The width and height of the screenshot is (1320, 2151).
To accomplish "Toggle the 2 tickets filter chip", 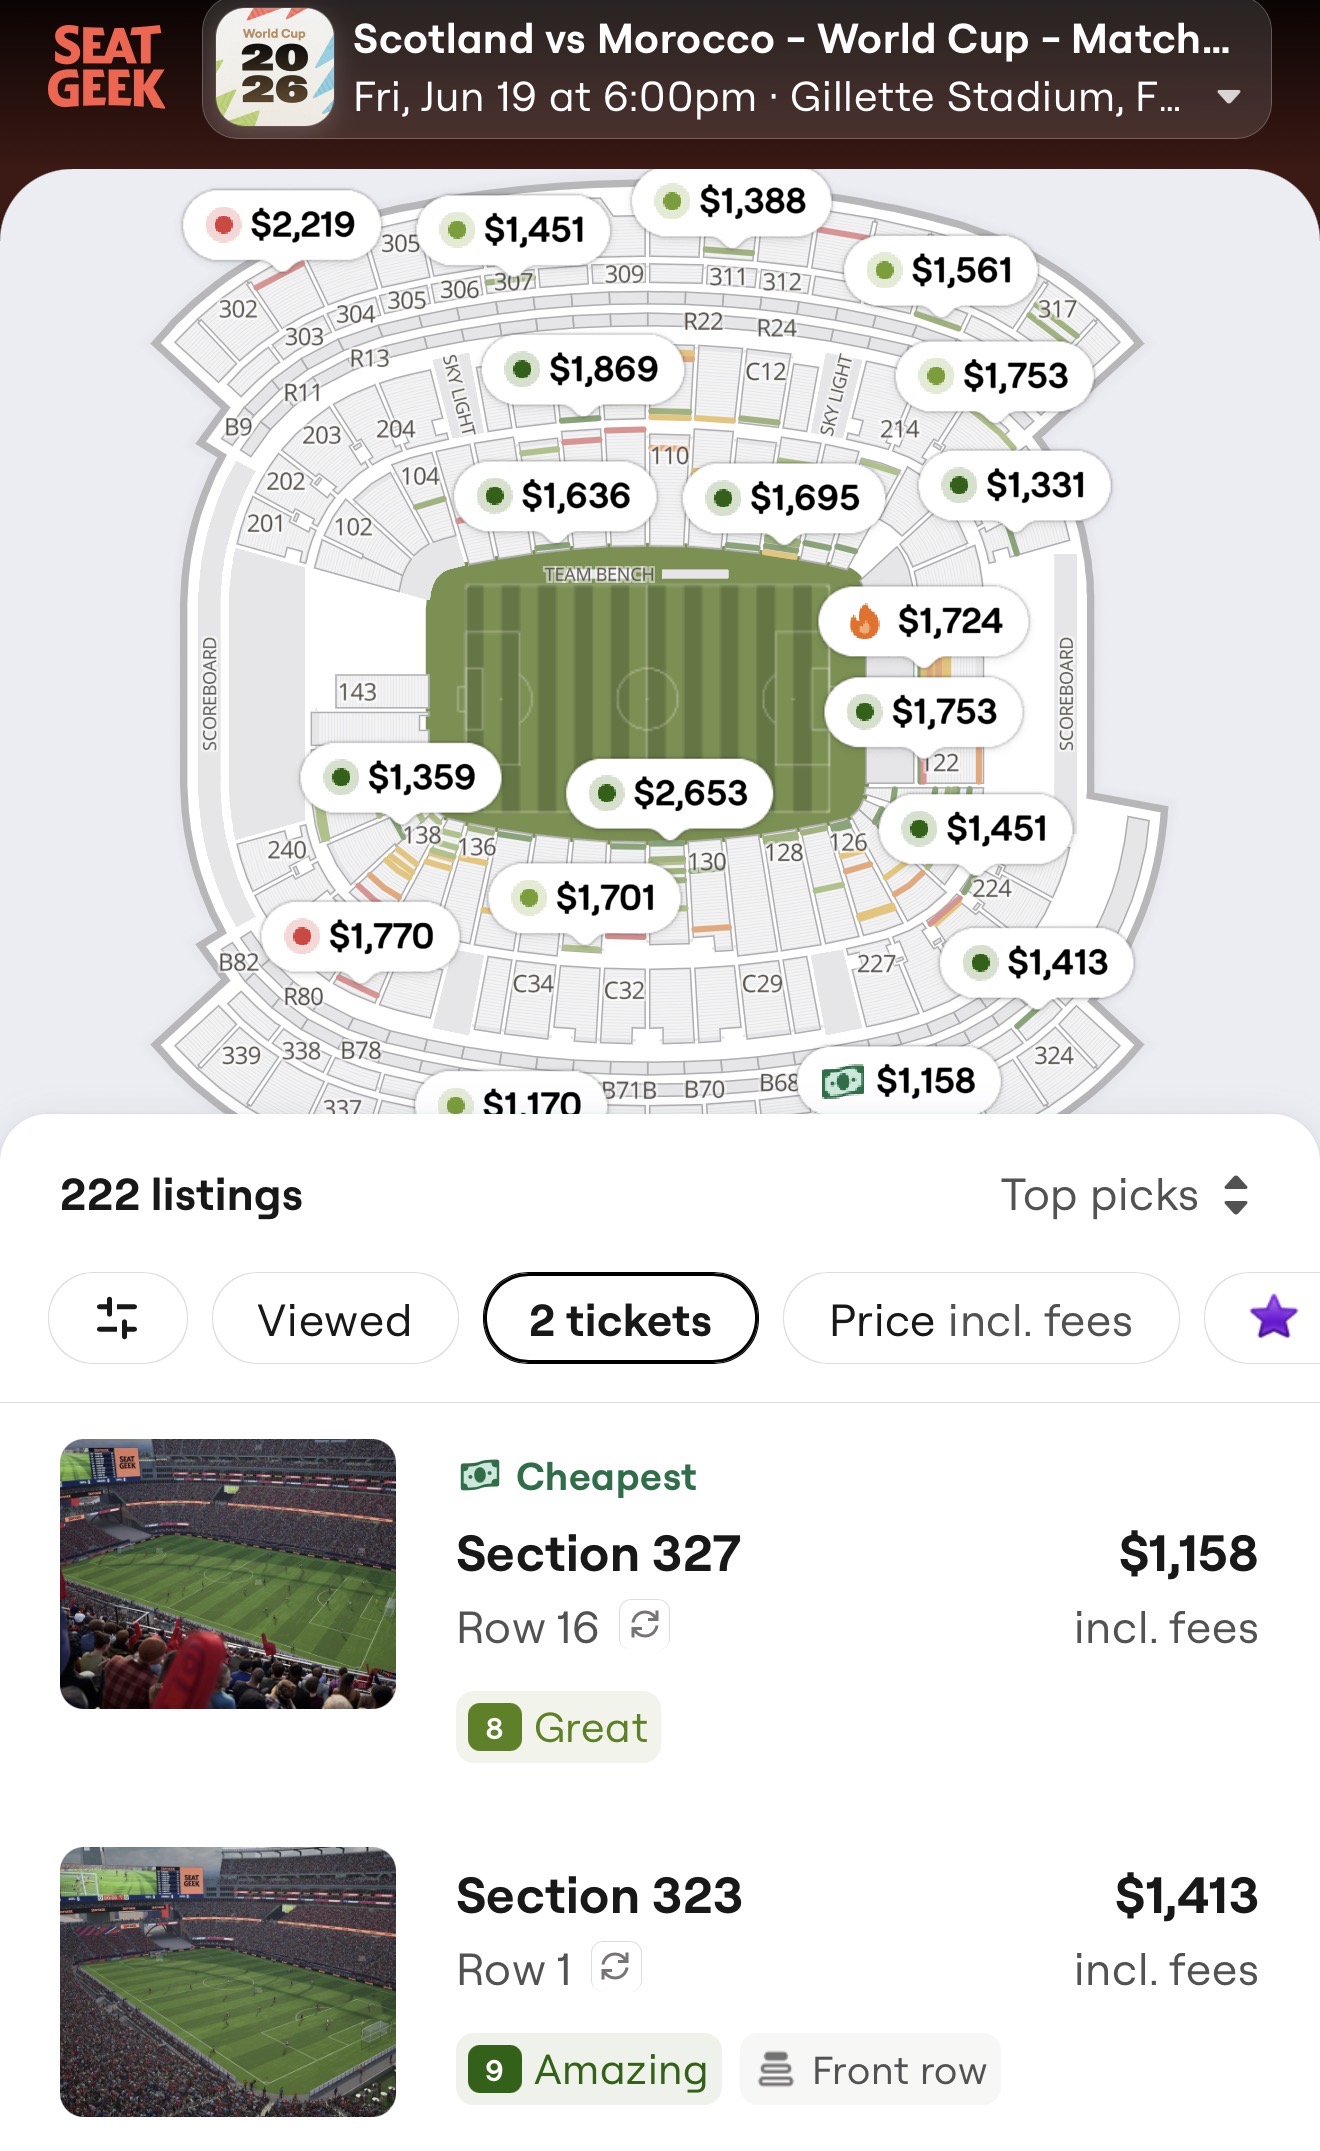I will (620, 1318).
